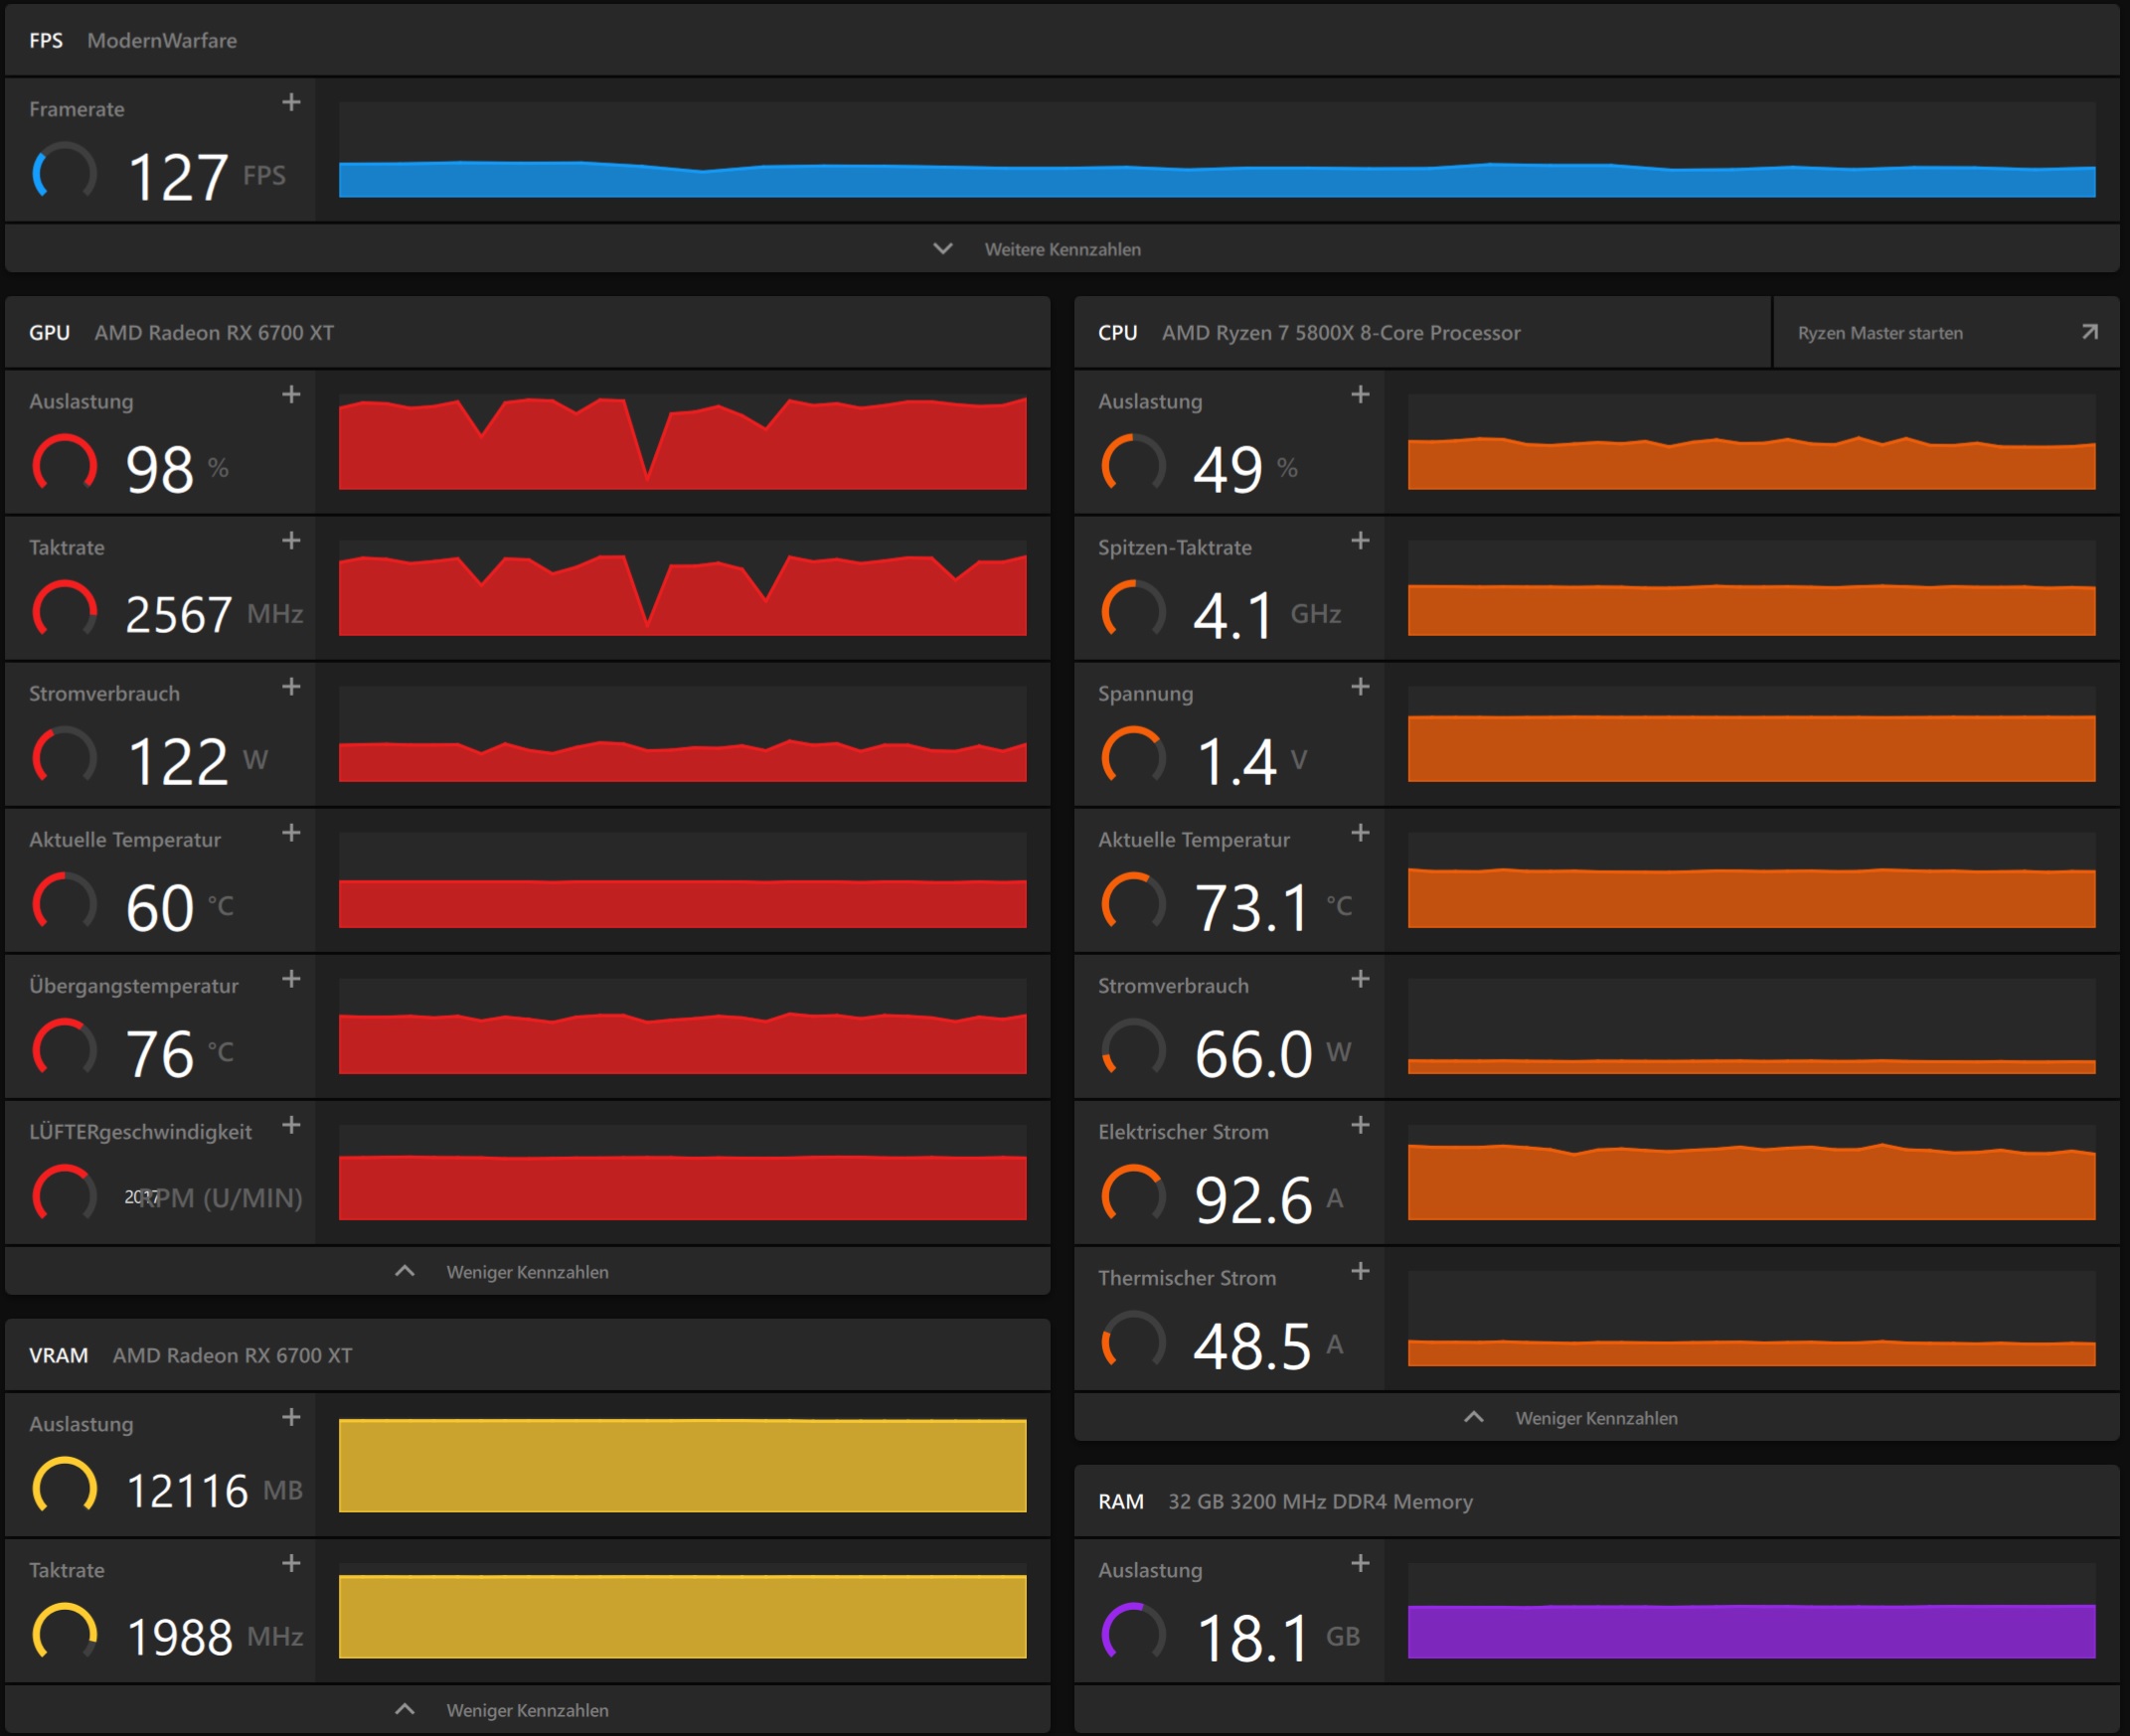The width and height of the screenshot is (2130, 1736).
Task: Collapse GPU section with Weniger Kennzahlen
Action: click(x=526, y=1272)
